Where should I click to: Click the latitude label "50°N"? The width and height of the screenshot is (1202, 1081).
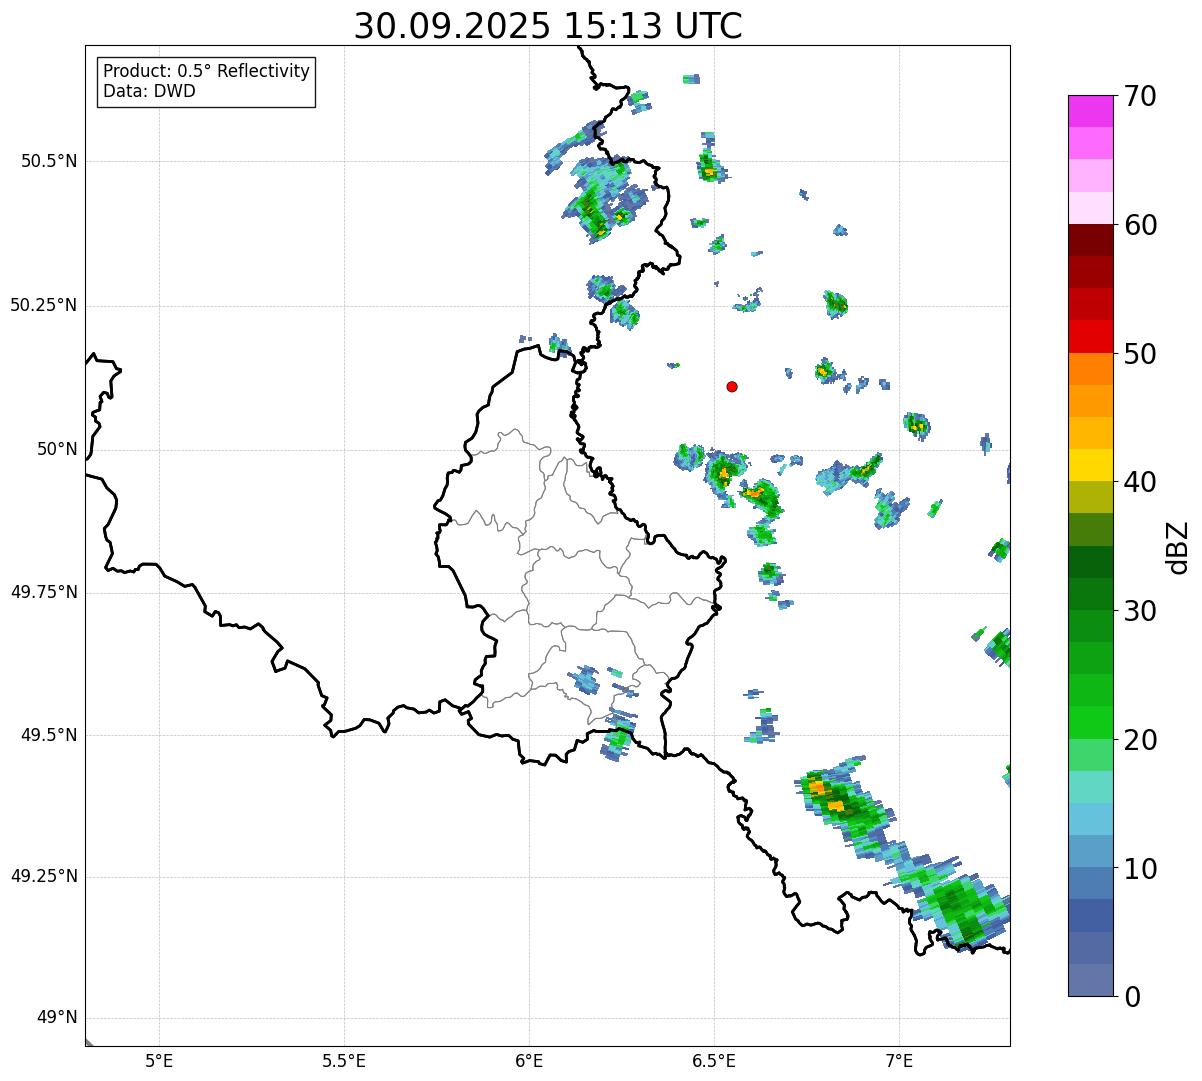57,449
